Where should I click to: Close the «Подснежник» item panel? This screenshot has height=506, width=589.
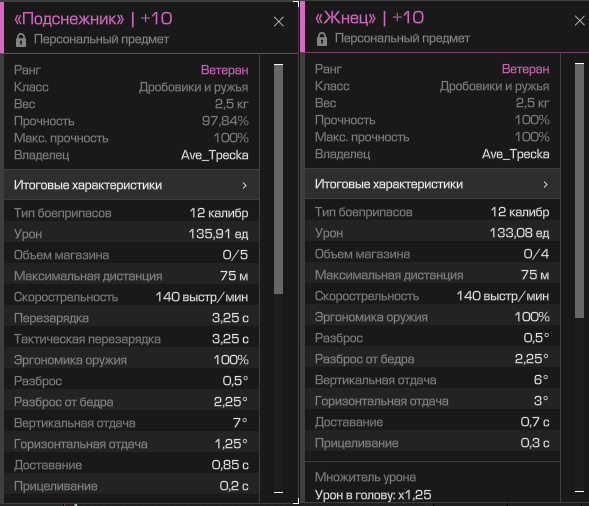[x=279, y=22]
